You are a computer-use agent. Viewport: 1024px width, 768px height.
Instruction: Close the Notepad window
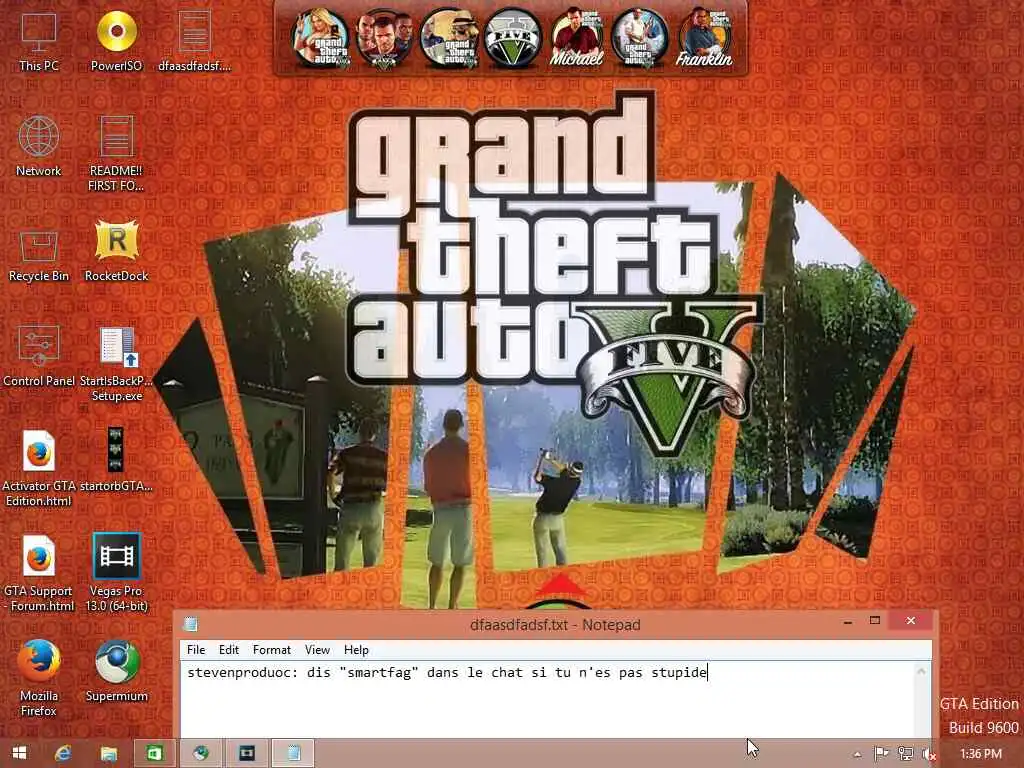pos(911,620)
